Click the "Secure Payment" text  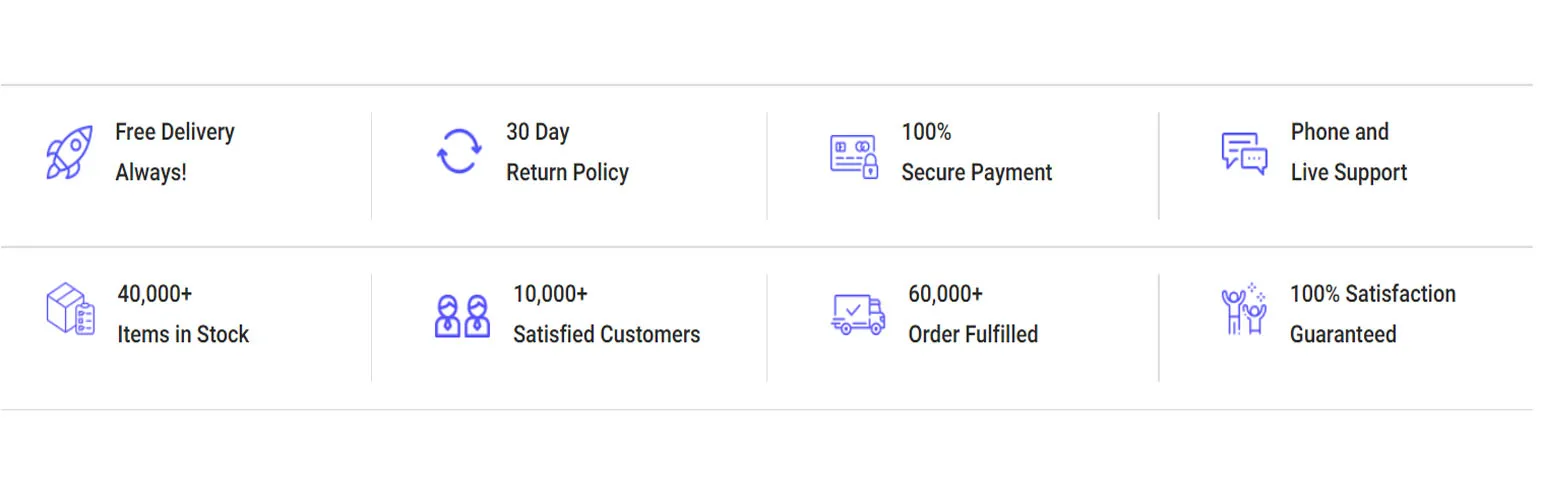[x=976, y=172]
